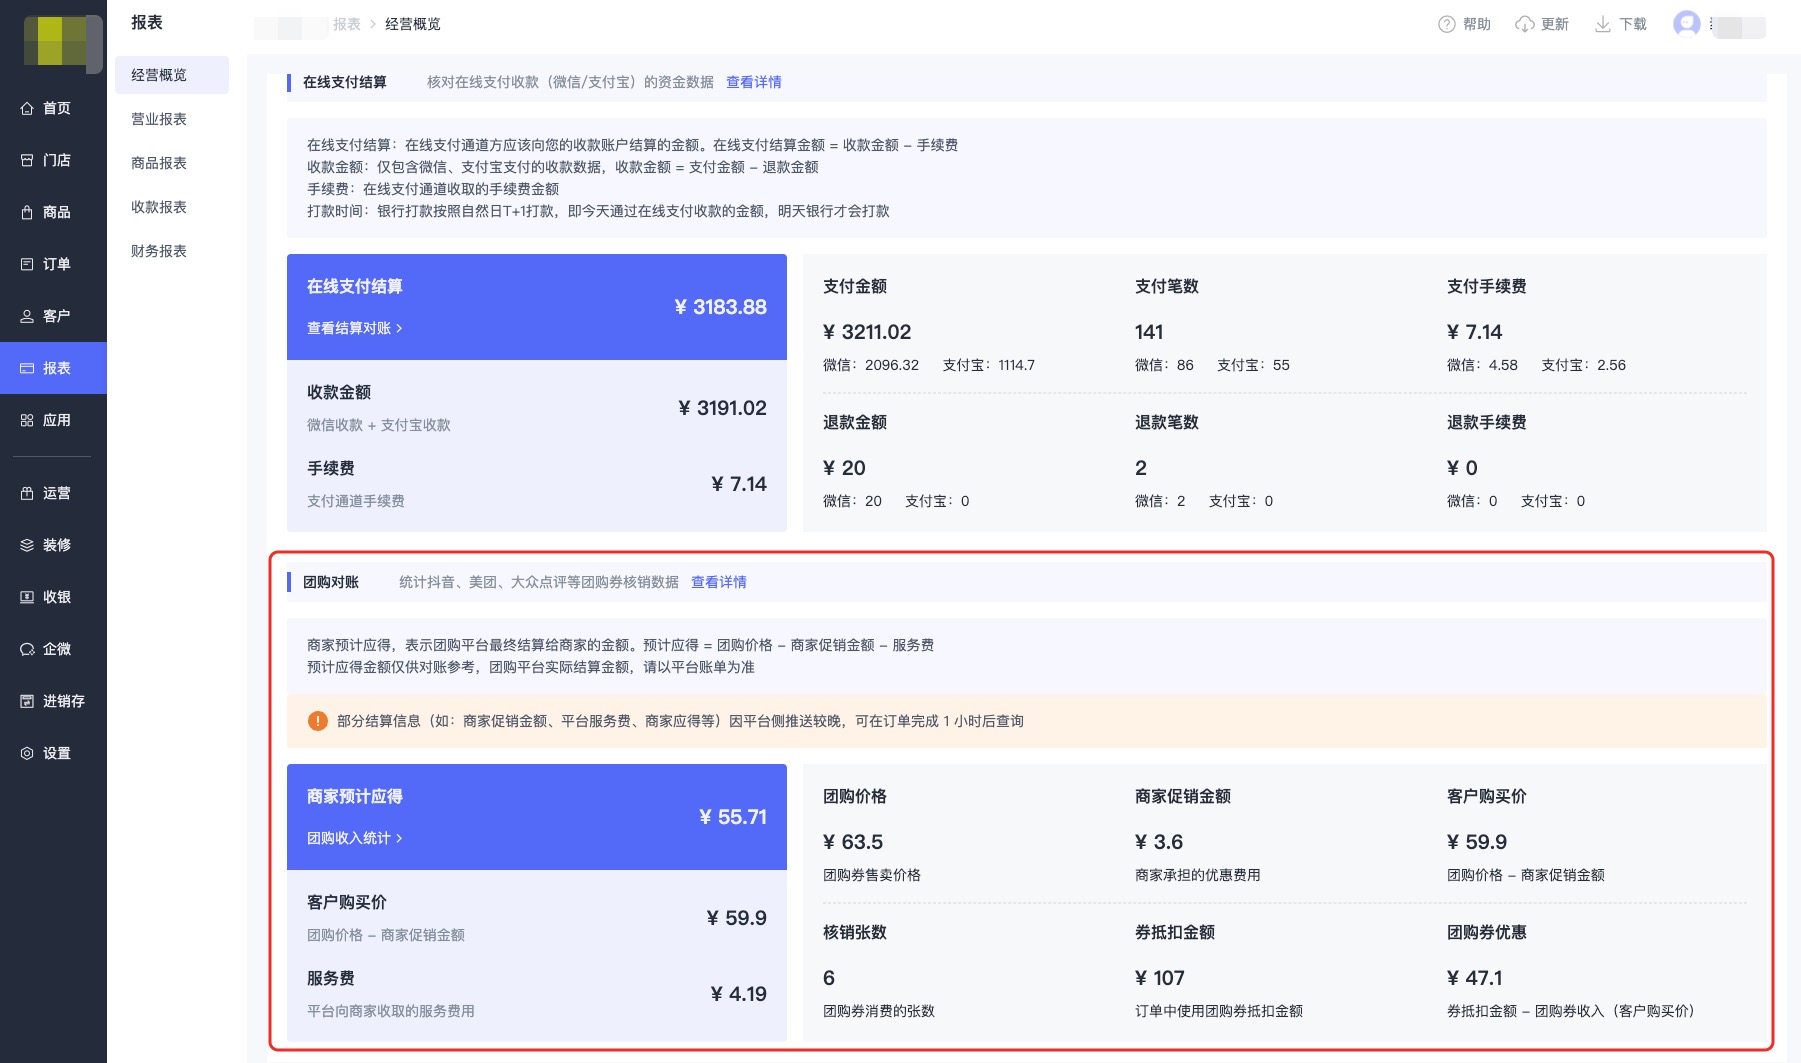Viewport: 1801px width, 1063px height.
Task: Open 商品报表 in report submenu
Action: click(x=159, y=163)
